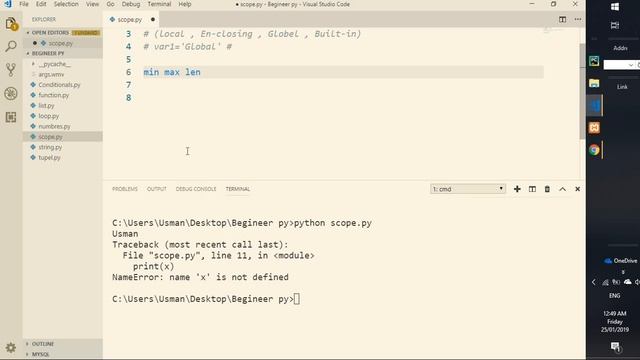This screenshot has height=360, width=640.
Task: Click the terminal command prompt input
Action: tap(296, 299)
